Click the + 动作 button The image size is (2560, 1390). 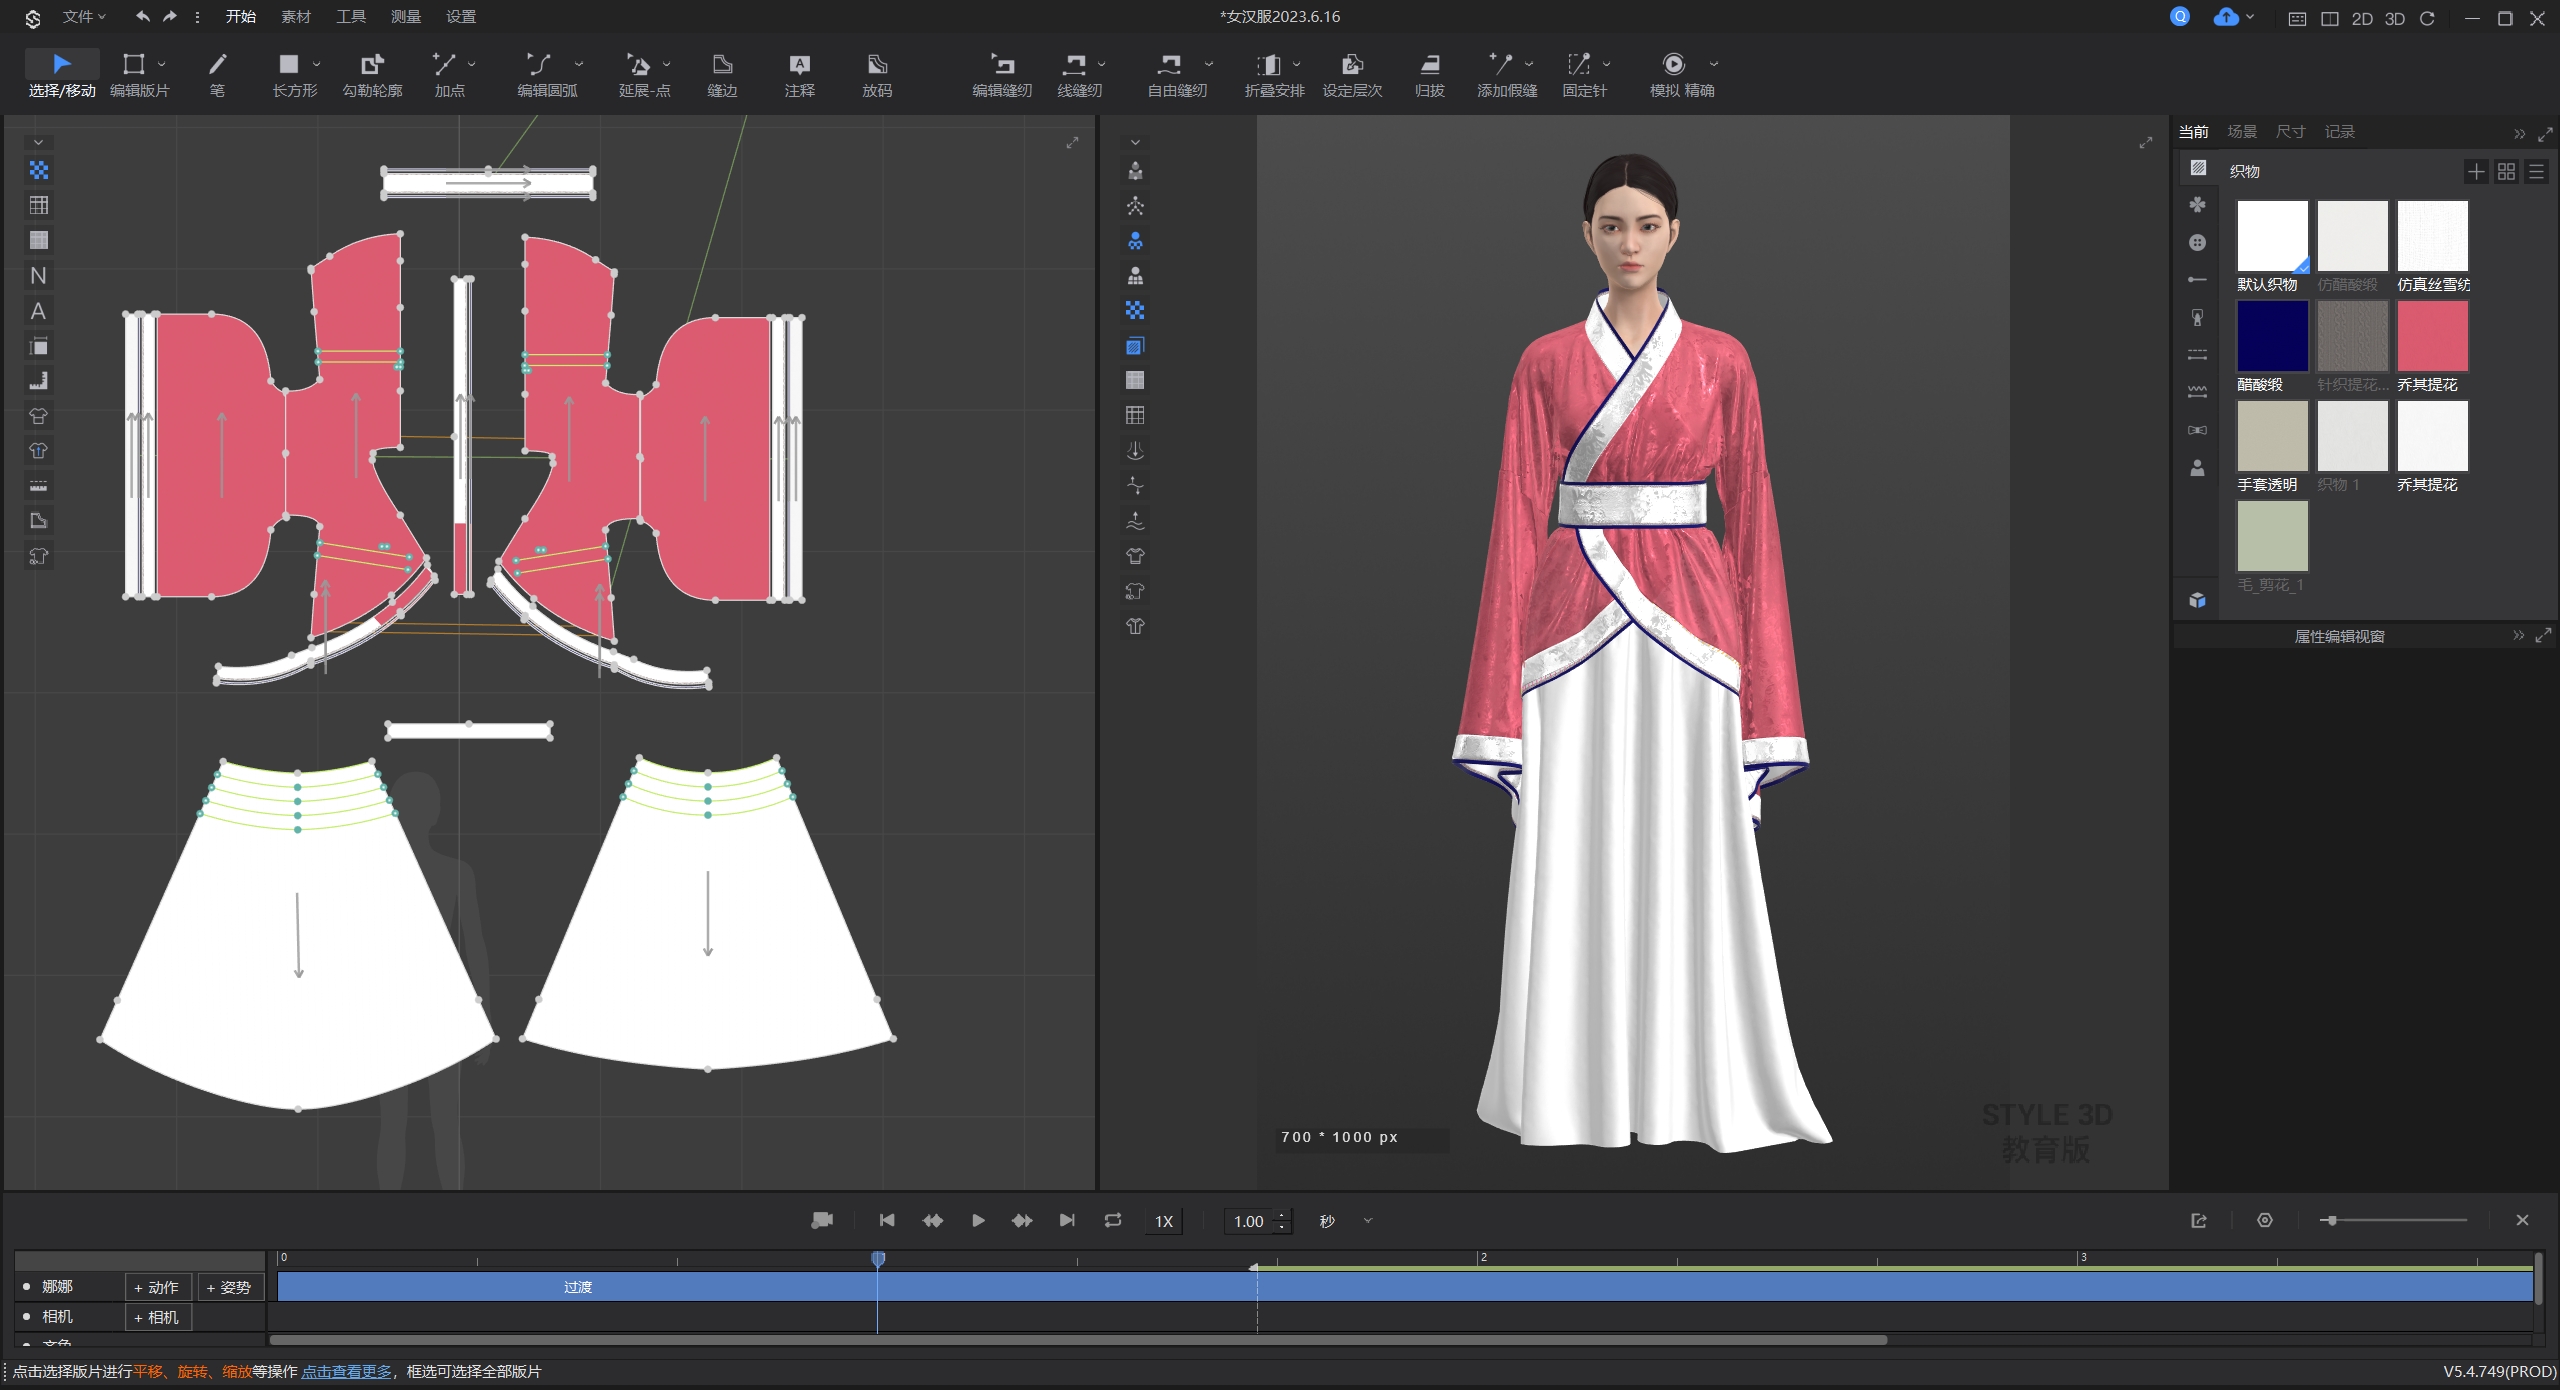coord(157,1287)
